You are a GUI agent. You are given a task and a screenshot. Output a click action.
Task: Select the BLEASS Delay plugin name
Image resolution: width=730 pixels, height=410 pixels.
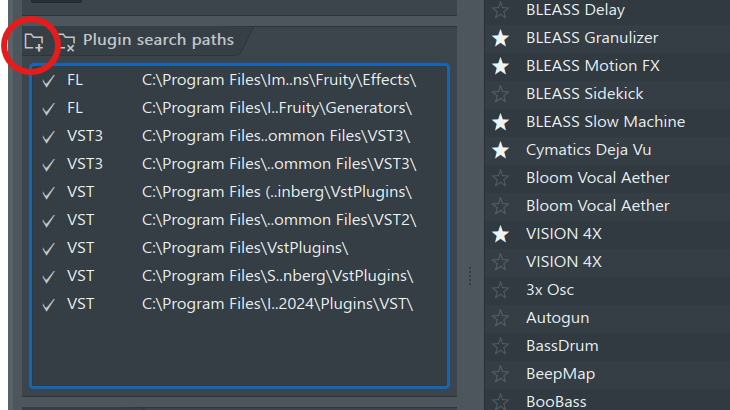pyautogui.click(x=575, y=10)
